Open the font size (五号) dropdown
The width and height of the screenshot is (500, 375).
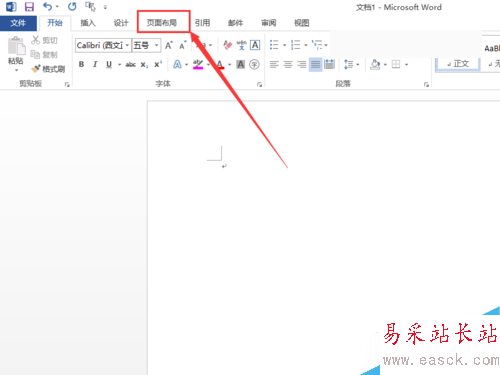(x=156, y=45)
